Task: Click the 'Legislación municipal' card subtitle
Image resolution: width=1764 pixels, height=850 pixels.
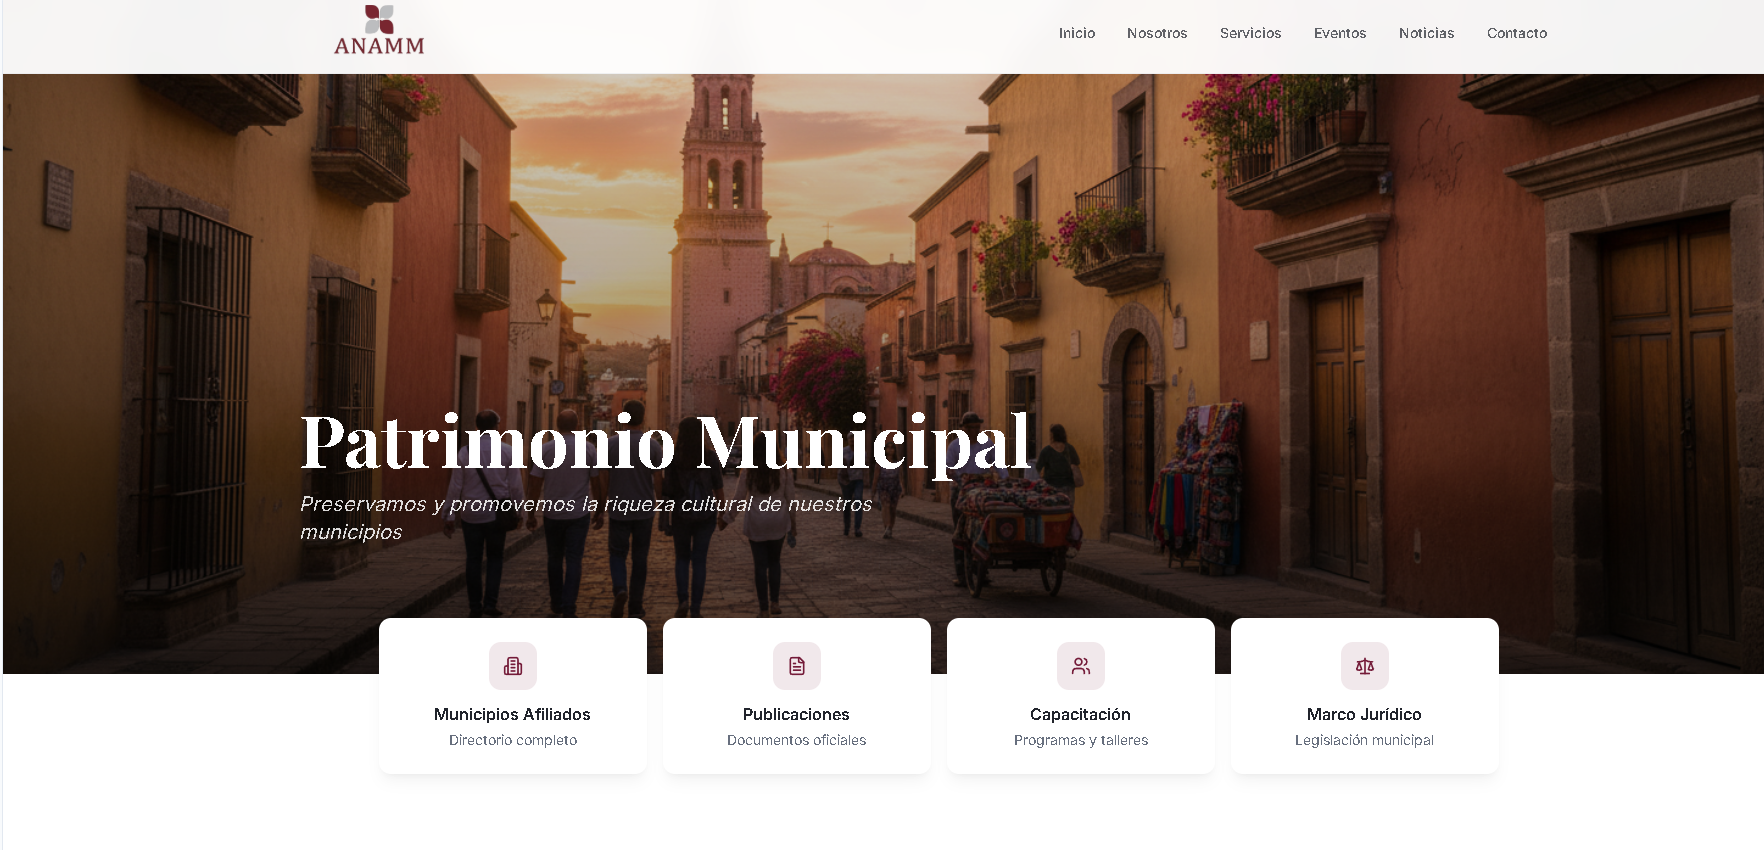Action: (1364, 740)
